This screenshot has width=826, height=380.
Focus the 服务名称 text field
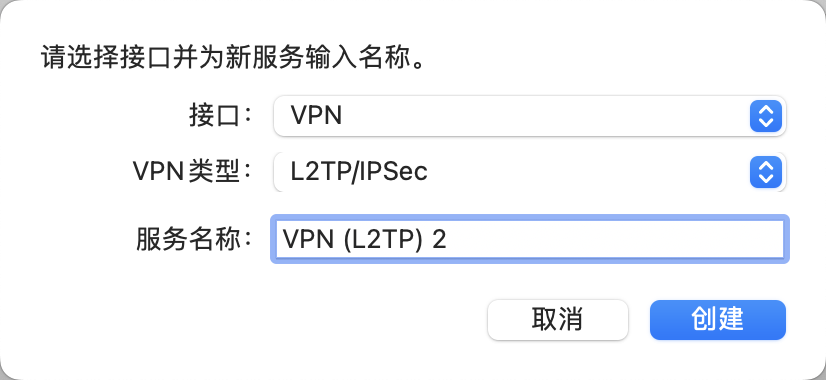click(529, 239)
